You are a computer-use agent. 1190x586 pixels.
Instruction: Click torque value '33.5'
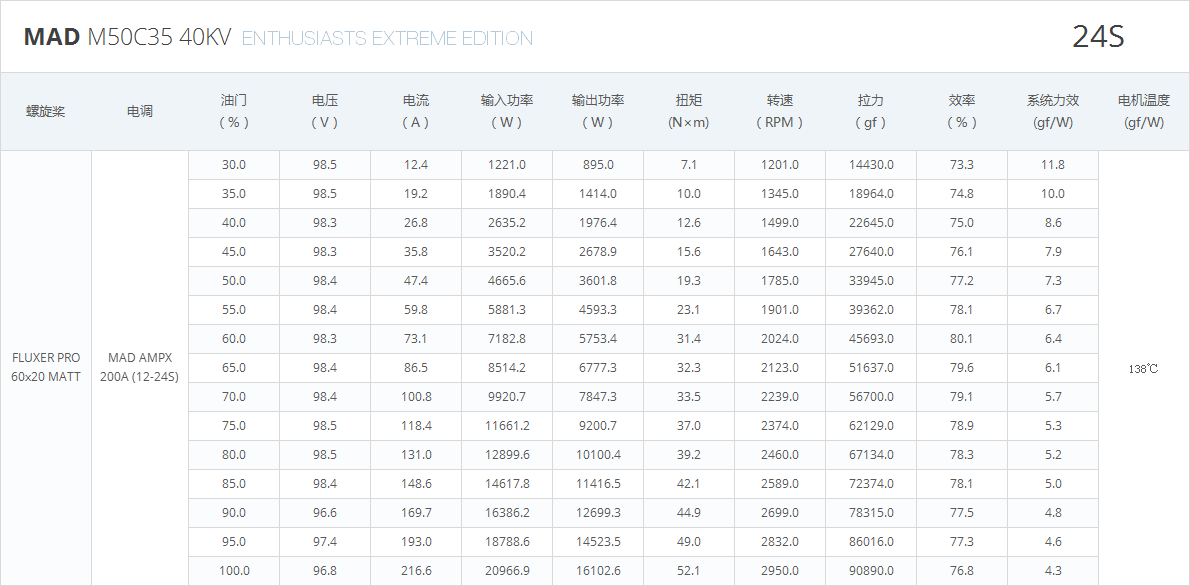[x=689, y=396]
